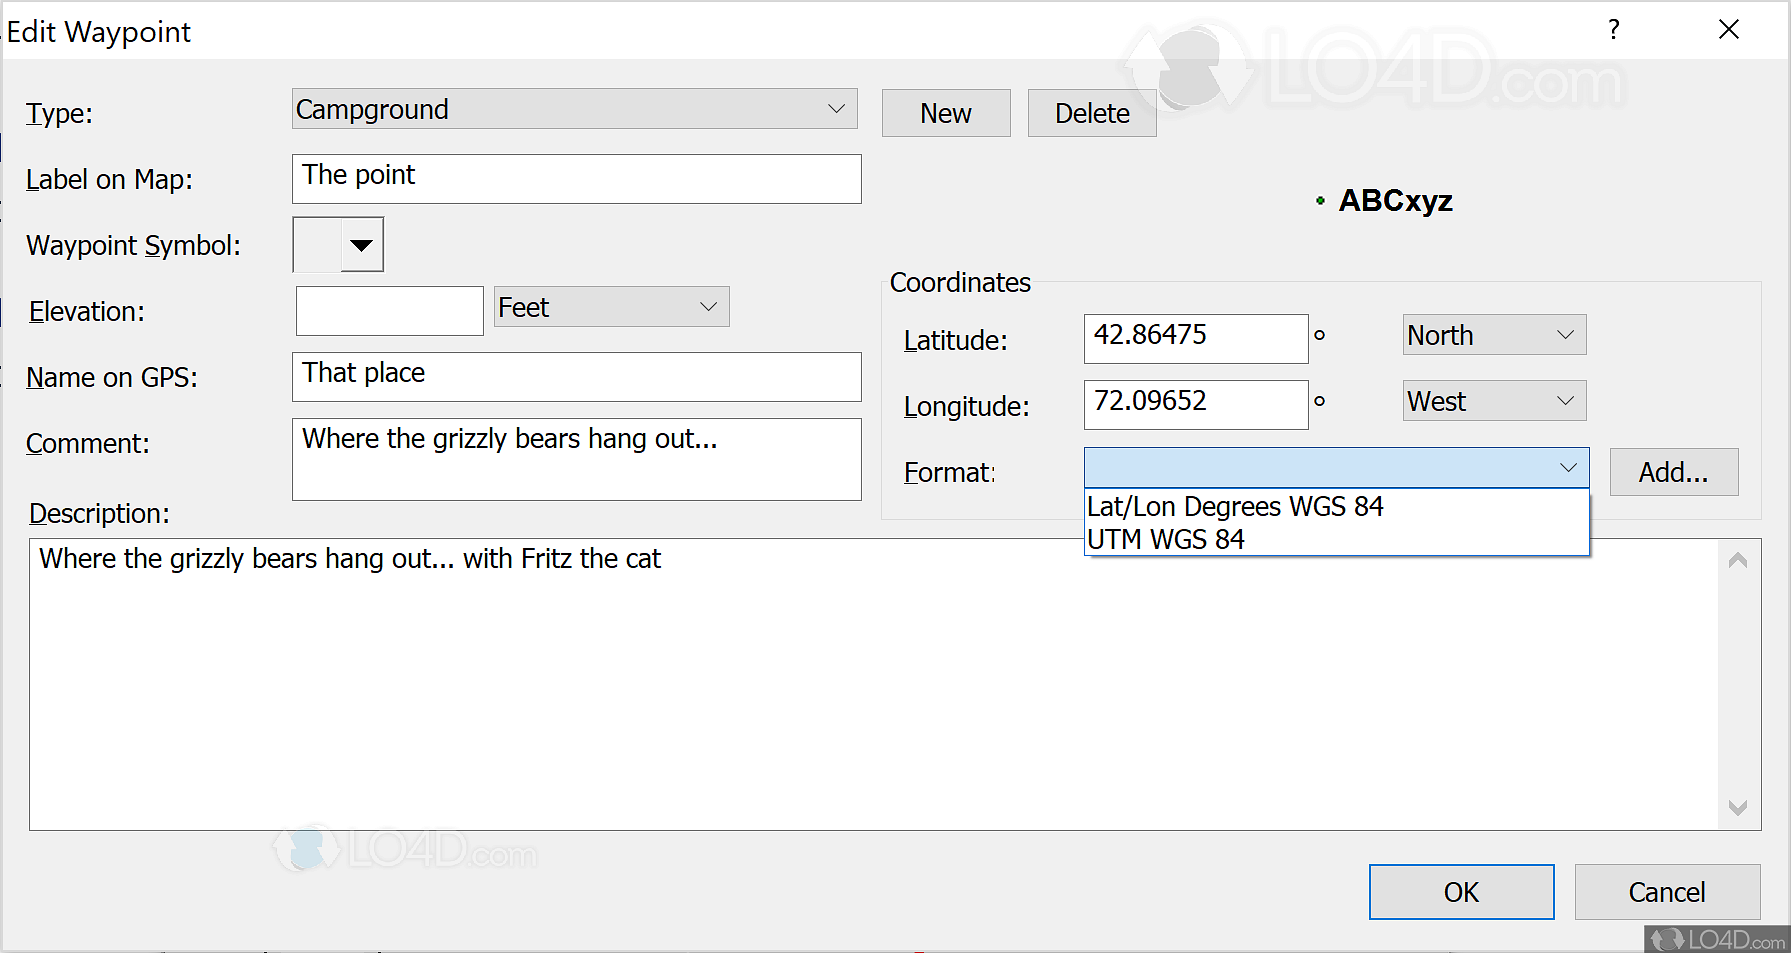Open the Waypoint Symbol picker arrow

click(361, 245)
